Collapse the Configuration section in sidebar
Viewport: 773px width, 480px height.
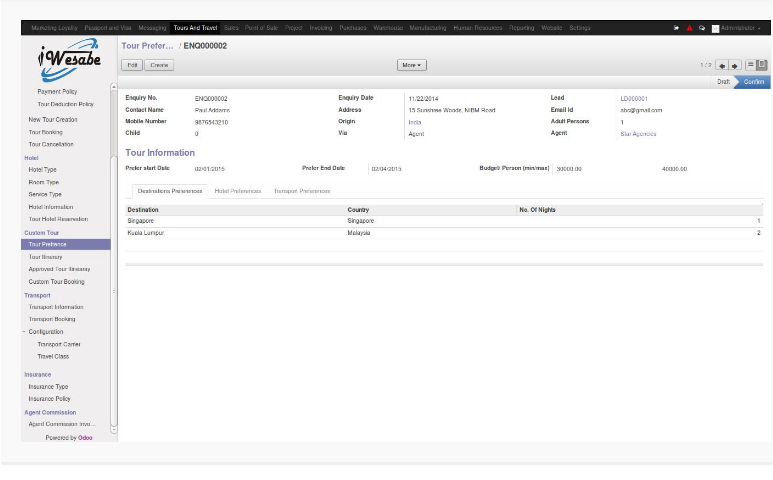pyautogui.click(x=24, y=332)
